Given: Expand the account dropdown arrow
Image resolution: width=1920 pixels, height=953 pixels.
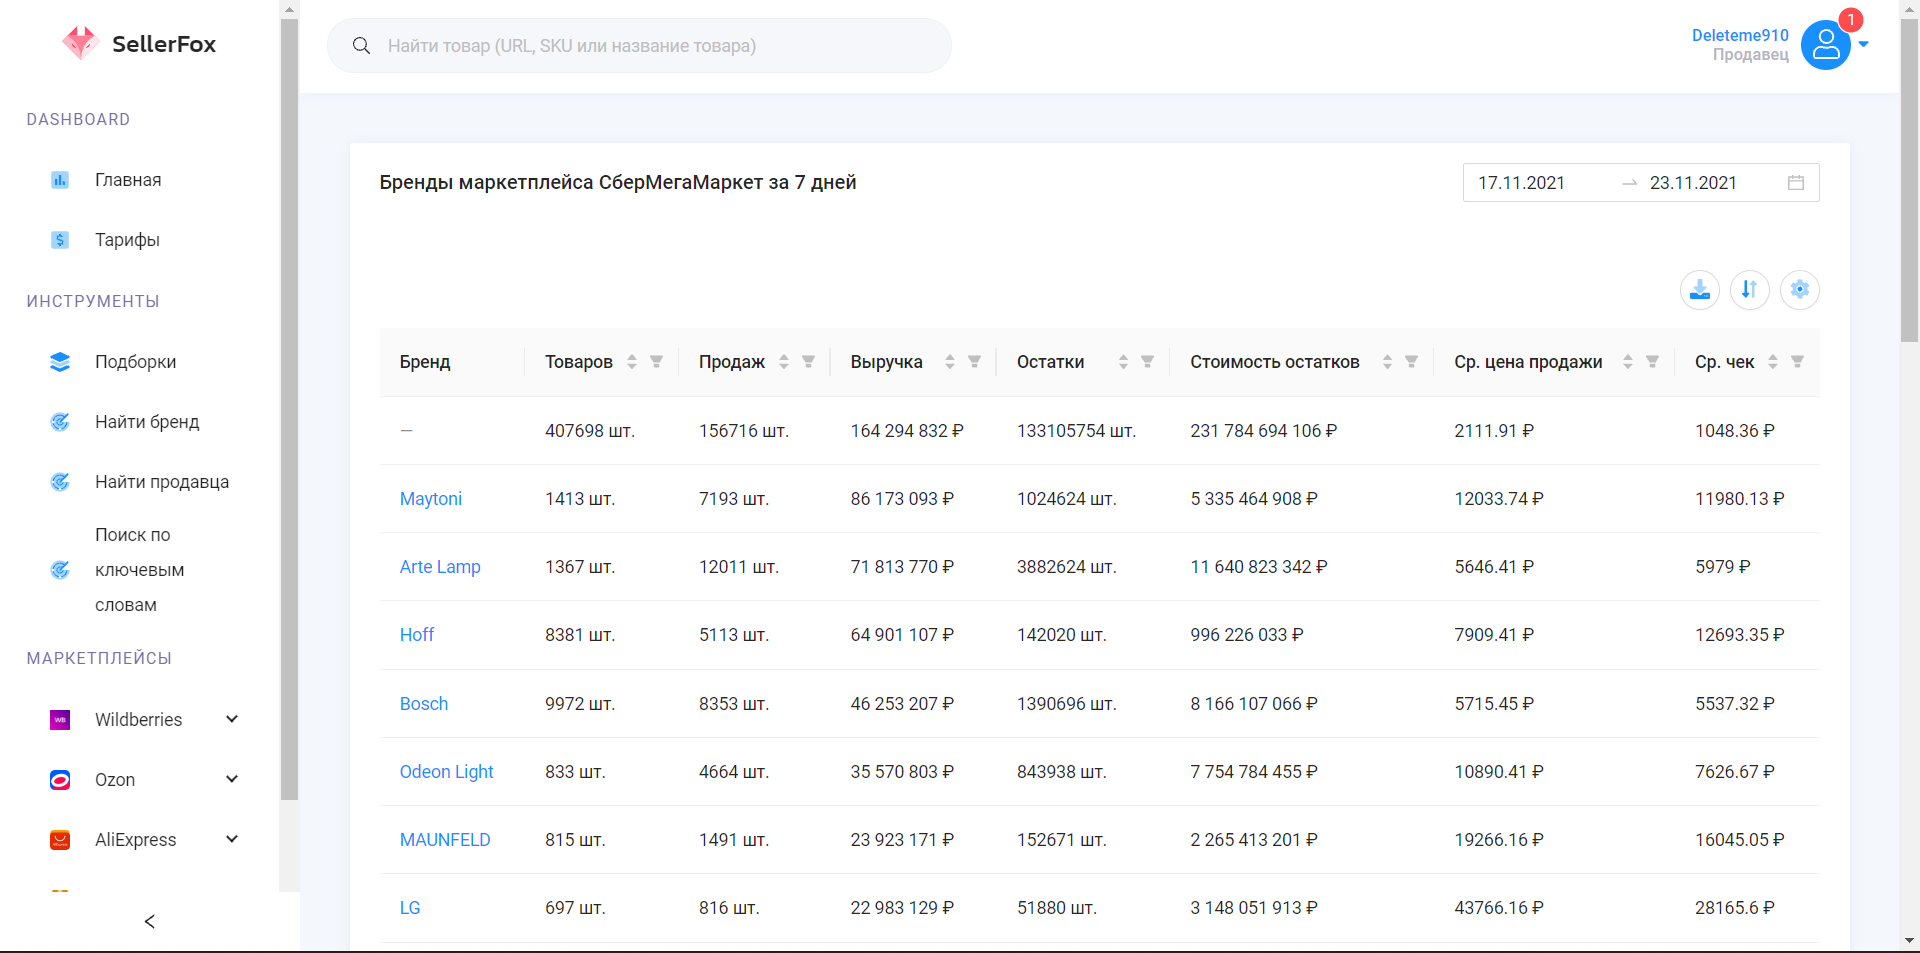Looking at the screenshot, I should [x=1863, y=44].
